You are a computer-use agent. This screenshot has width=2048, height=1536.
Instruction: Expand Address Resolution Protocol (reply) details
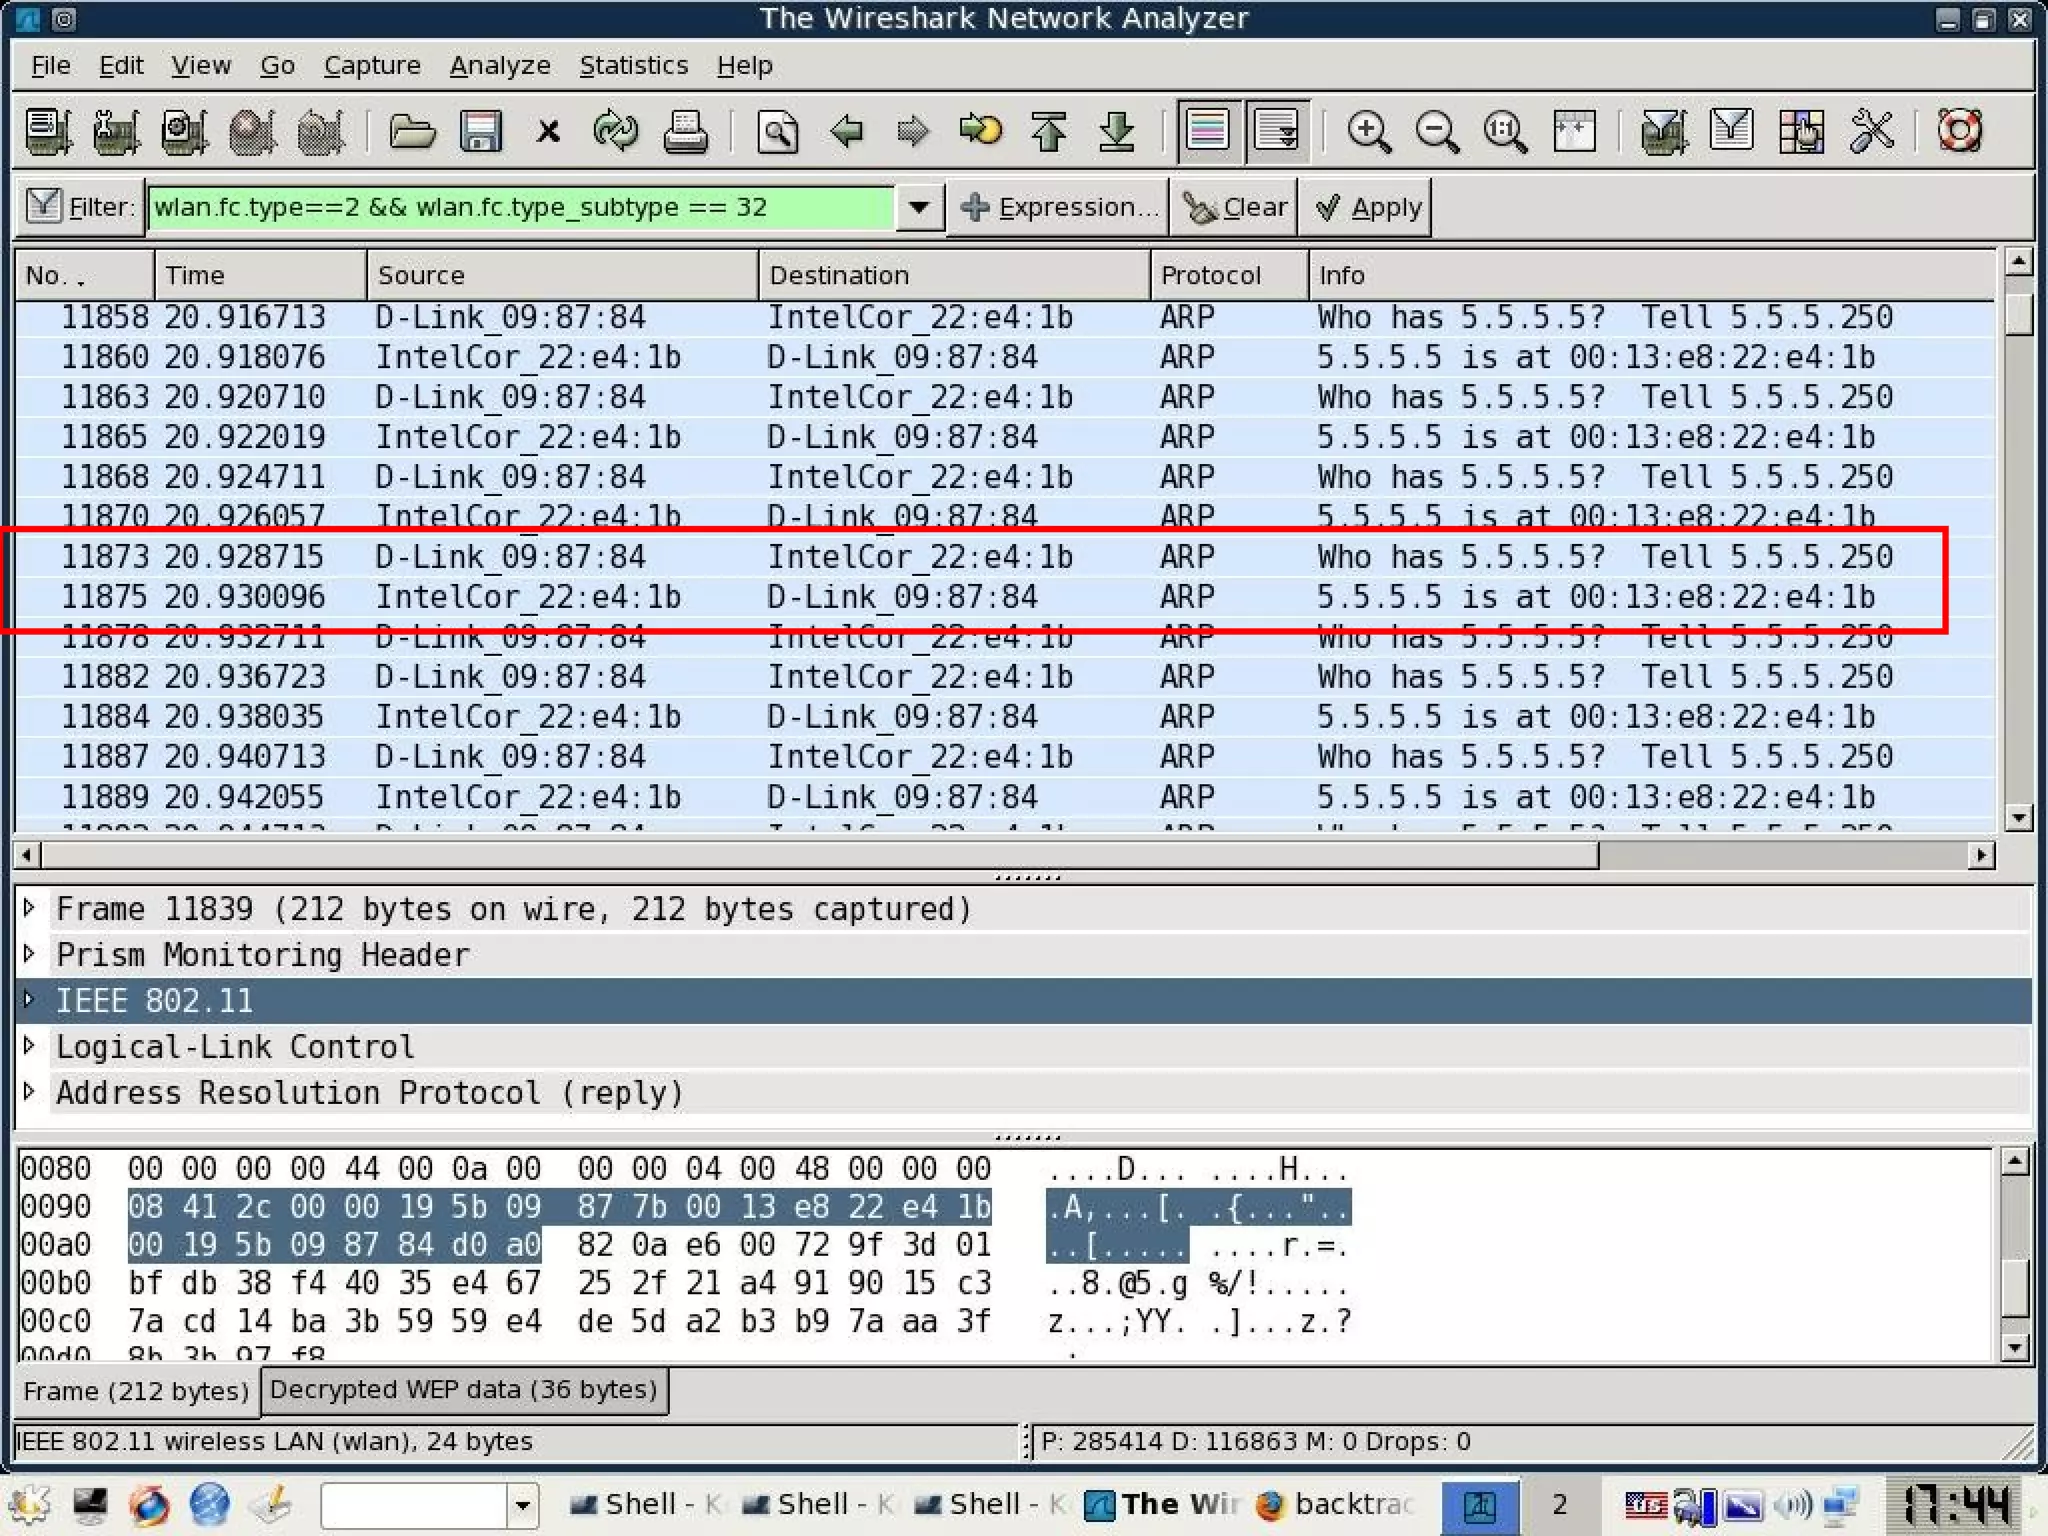(x=29, y=1091)
